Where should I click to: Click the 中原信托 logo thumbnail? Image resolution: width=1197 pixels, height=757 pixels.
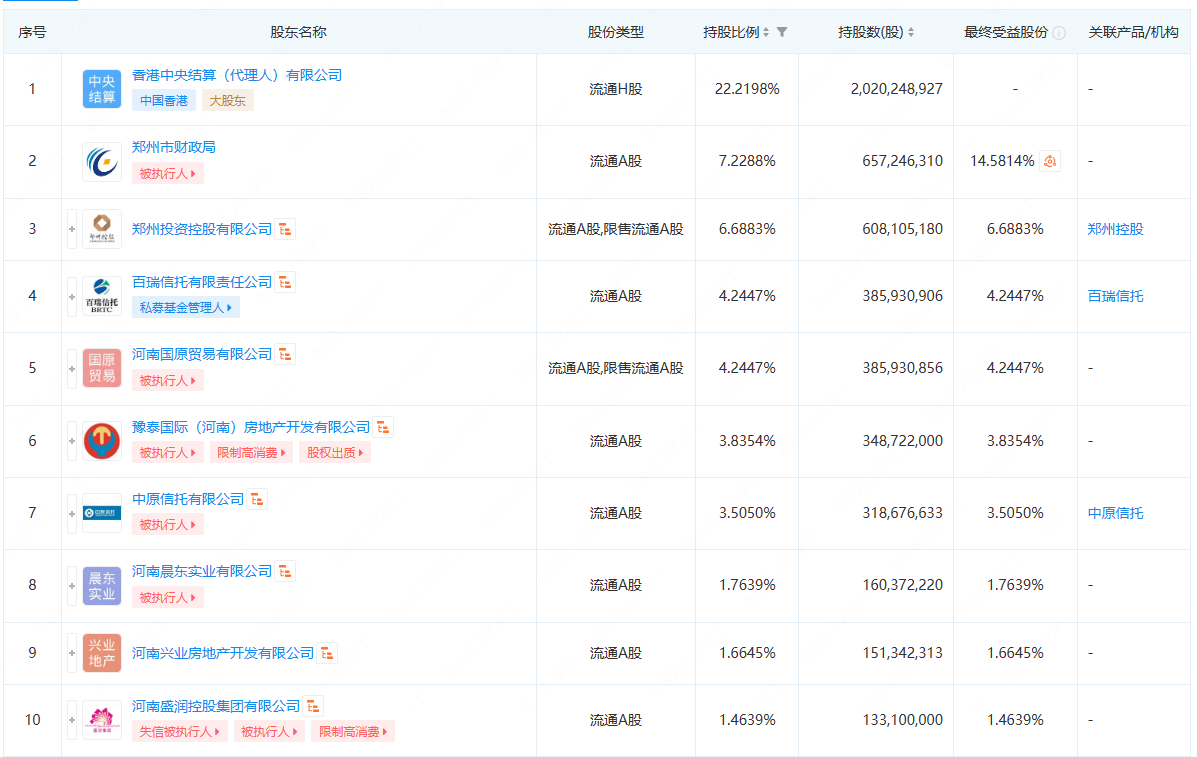click(102, 513)
